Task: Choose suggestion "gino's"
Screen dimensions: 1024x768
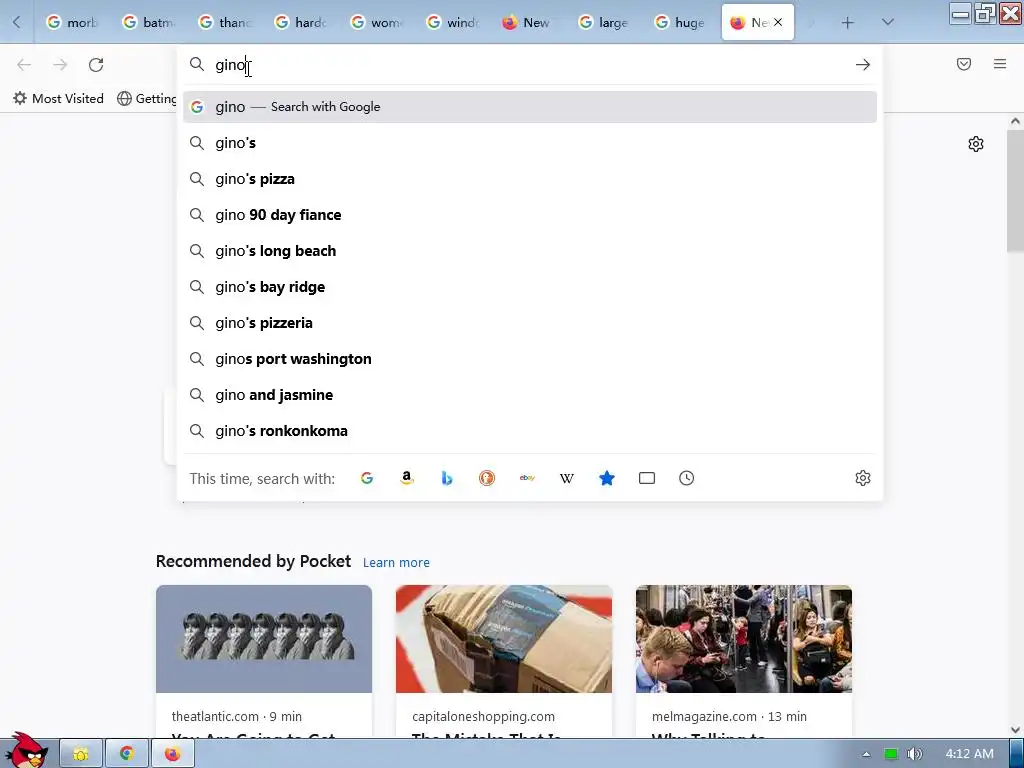Action: 530,143
